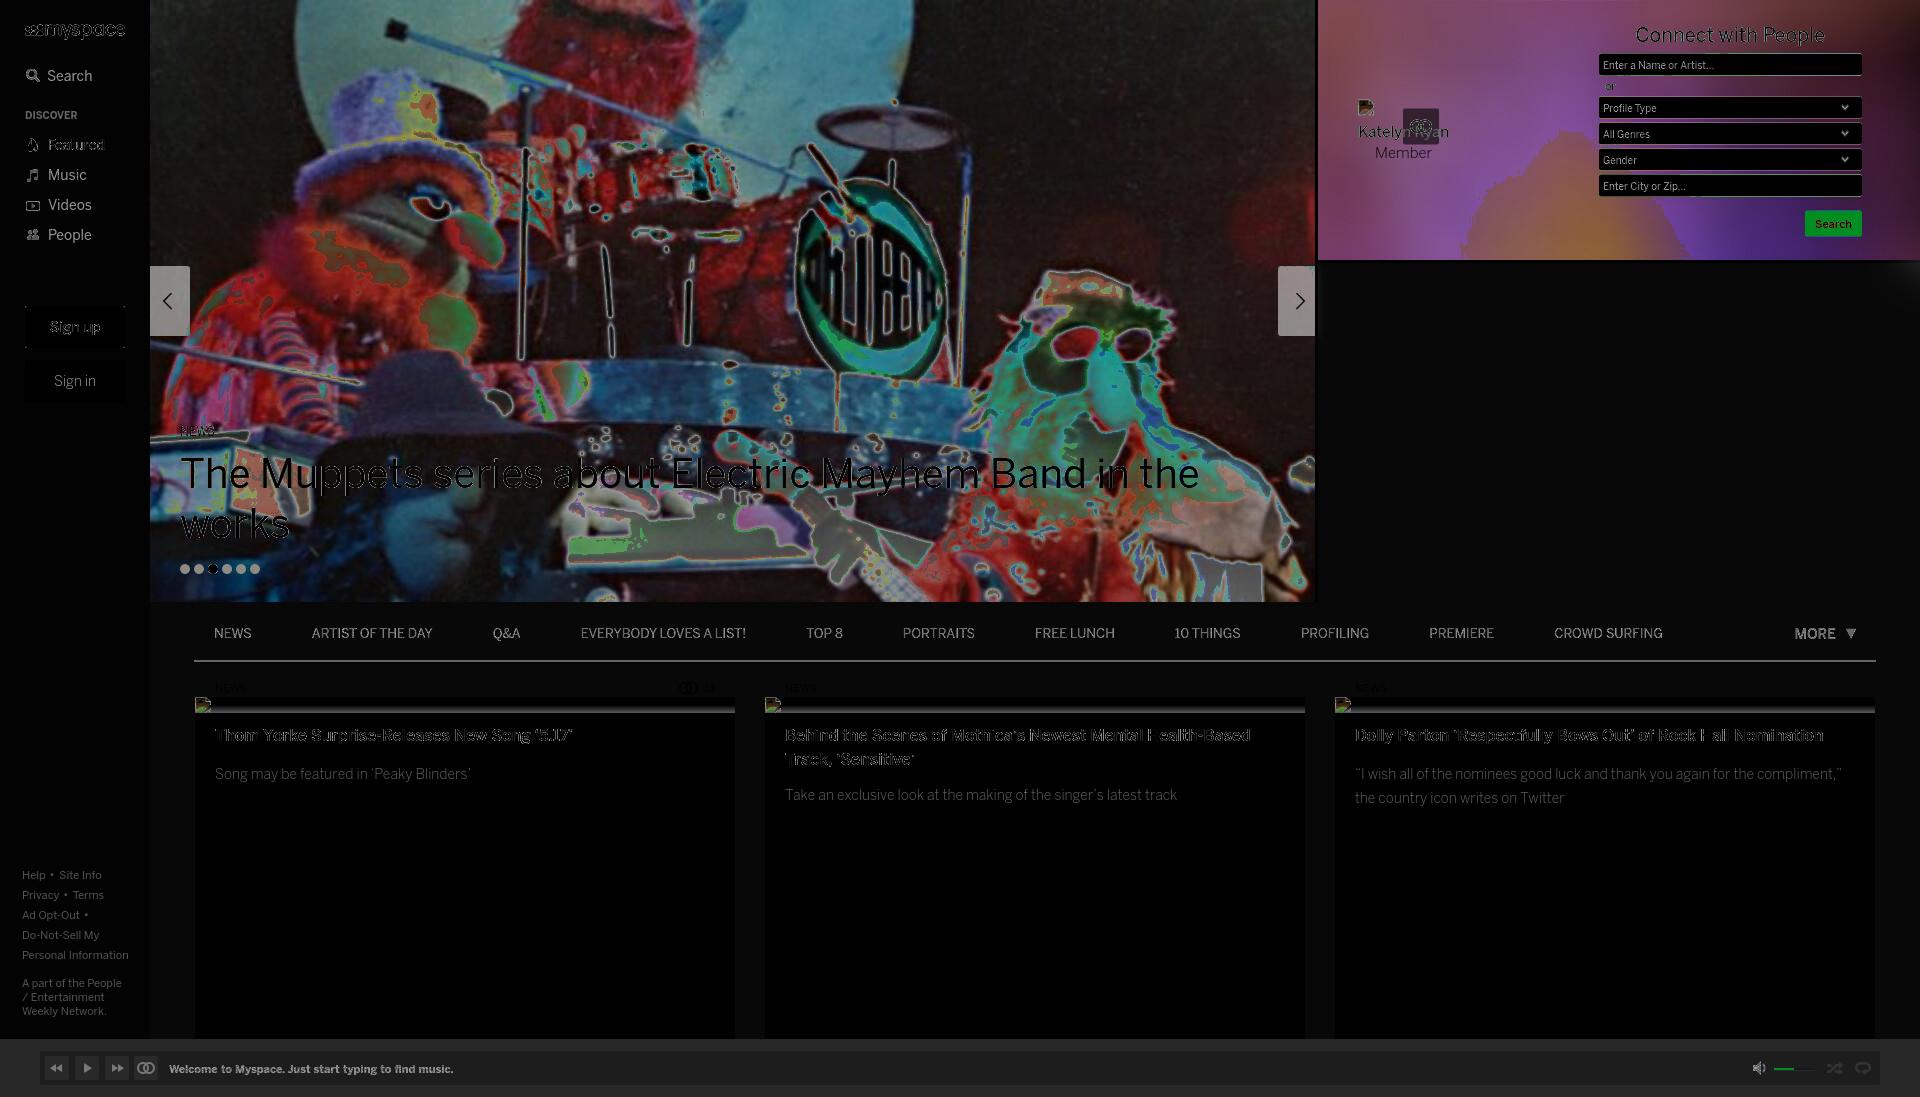Open Dolly Parton Rock Hall article

click(1589, 736)
